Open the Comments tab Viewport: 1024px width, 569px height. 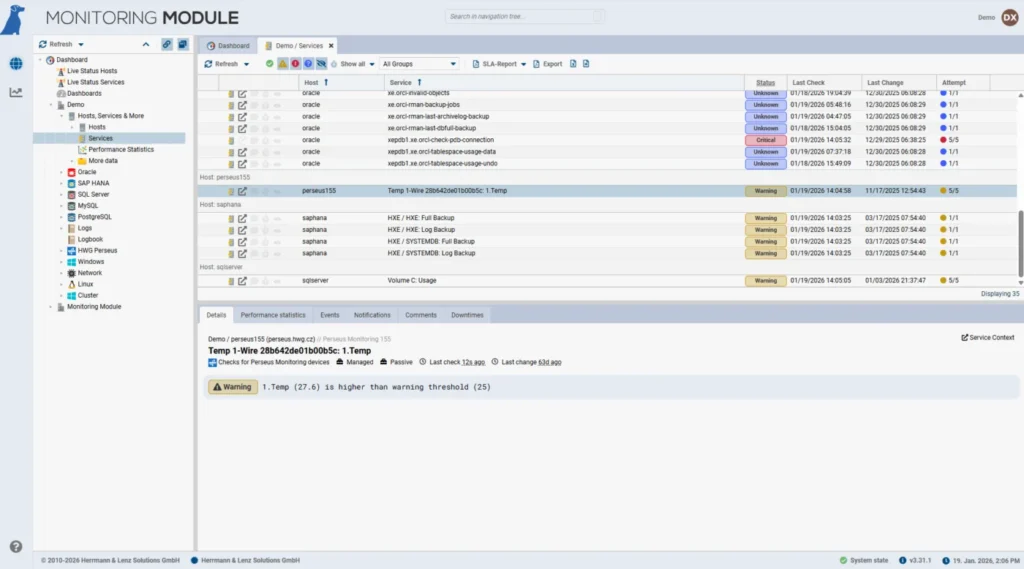pos(421,315)
